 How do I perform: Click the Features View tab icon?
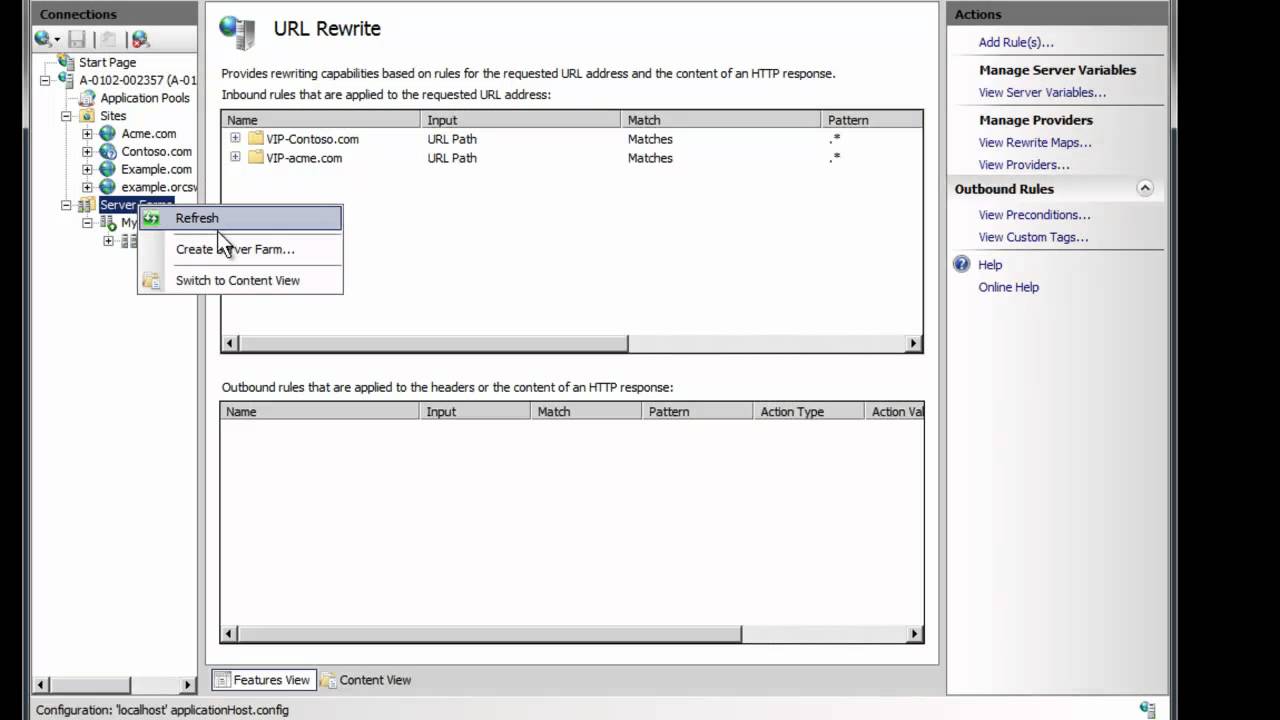[222, 680]
